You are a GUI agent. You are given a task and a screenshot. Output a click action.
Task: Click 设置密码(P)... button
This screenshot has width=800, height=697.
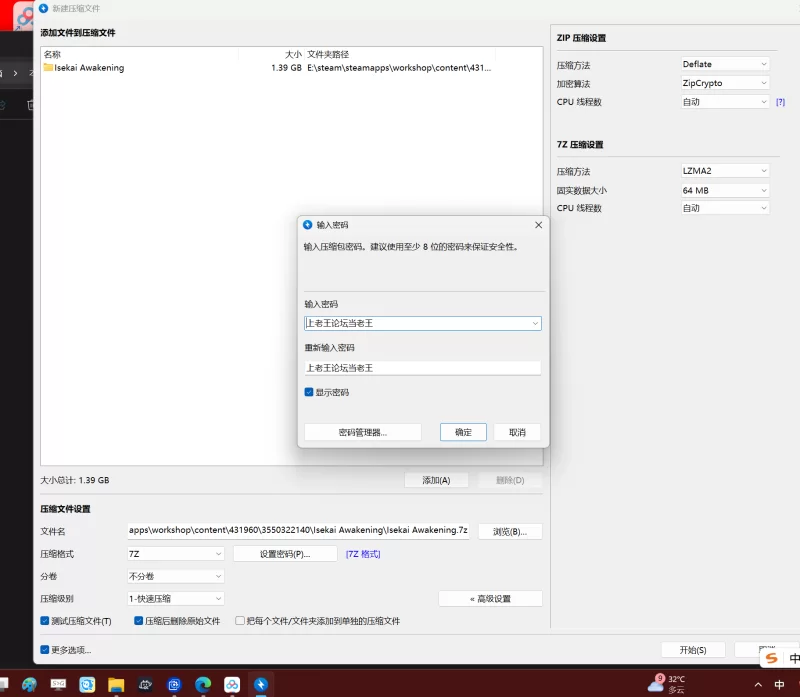(285, 554)
